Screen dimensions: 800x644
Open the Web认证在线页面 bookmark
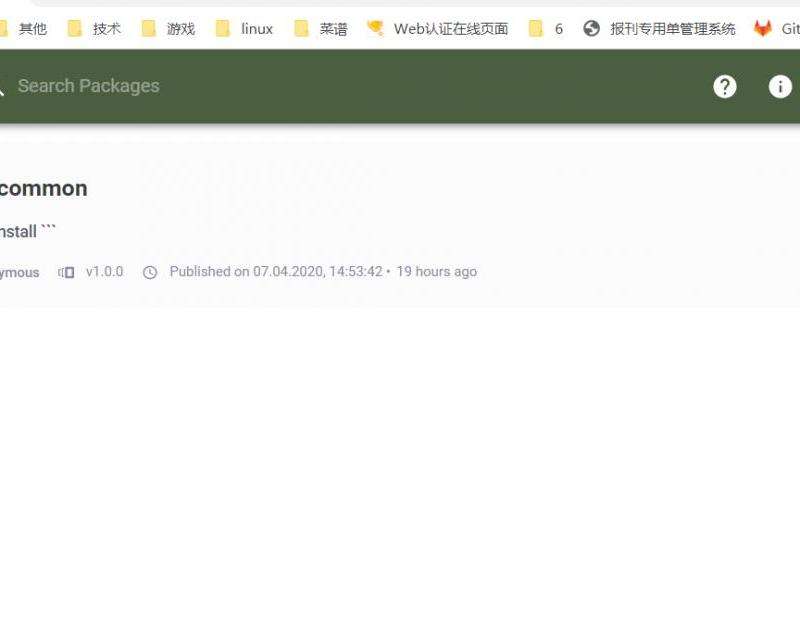438,29
